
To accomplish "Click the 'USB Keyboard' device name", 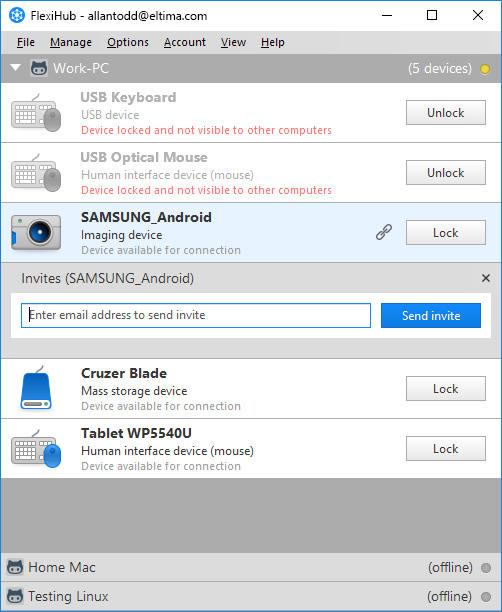I will click(x=128, y=97).
